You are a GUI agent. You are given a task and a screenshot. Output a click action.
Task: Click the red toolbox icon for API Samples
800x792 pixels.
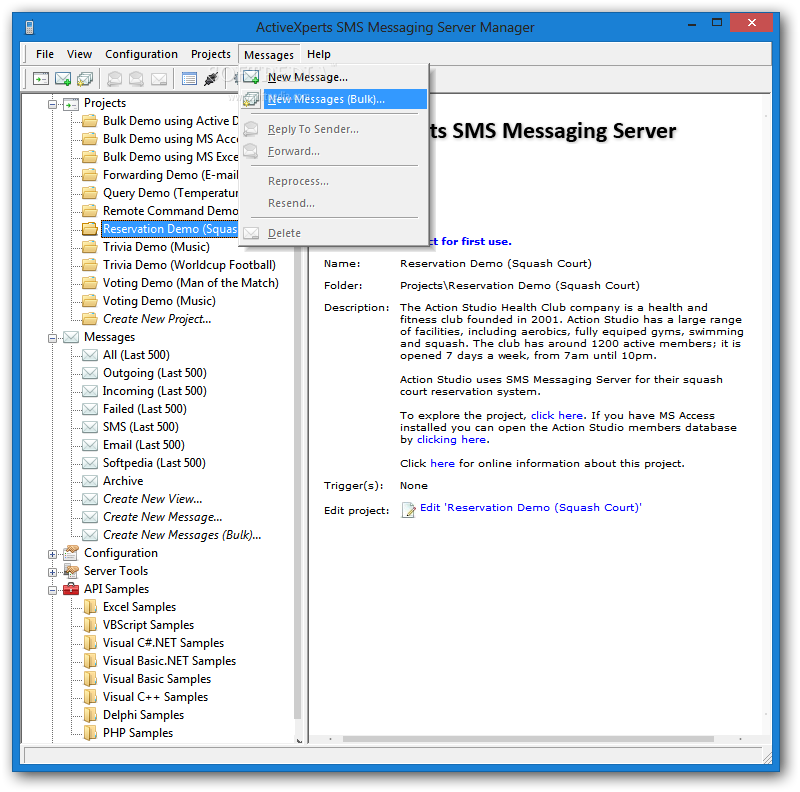[71, 589]
